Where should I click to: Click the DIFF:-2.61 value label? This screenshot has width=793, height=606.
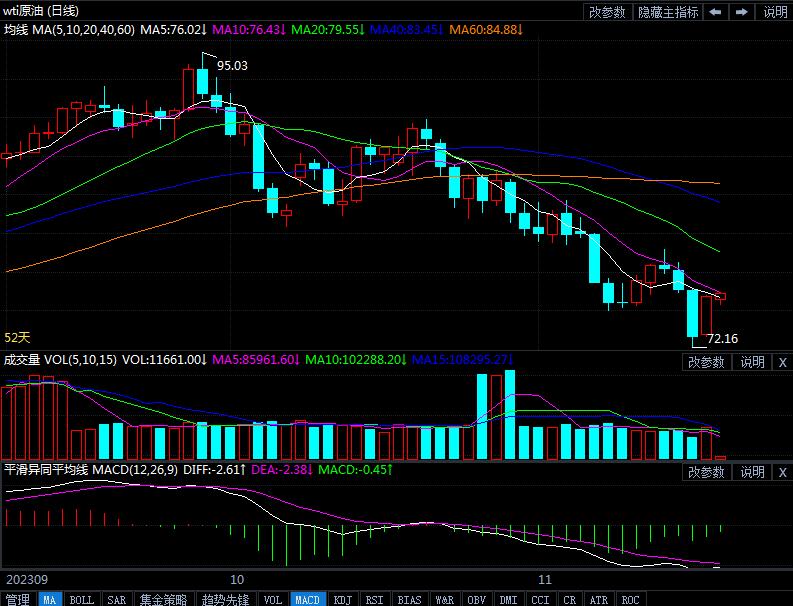[x=214, y=469]
